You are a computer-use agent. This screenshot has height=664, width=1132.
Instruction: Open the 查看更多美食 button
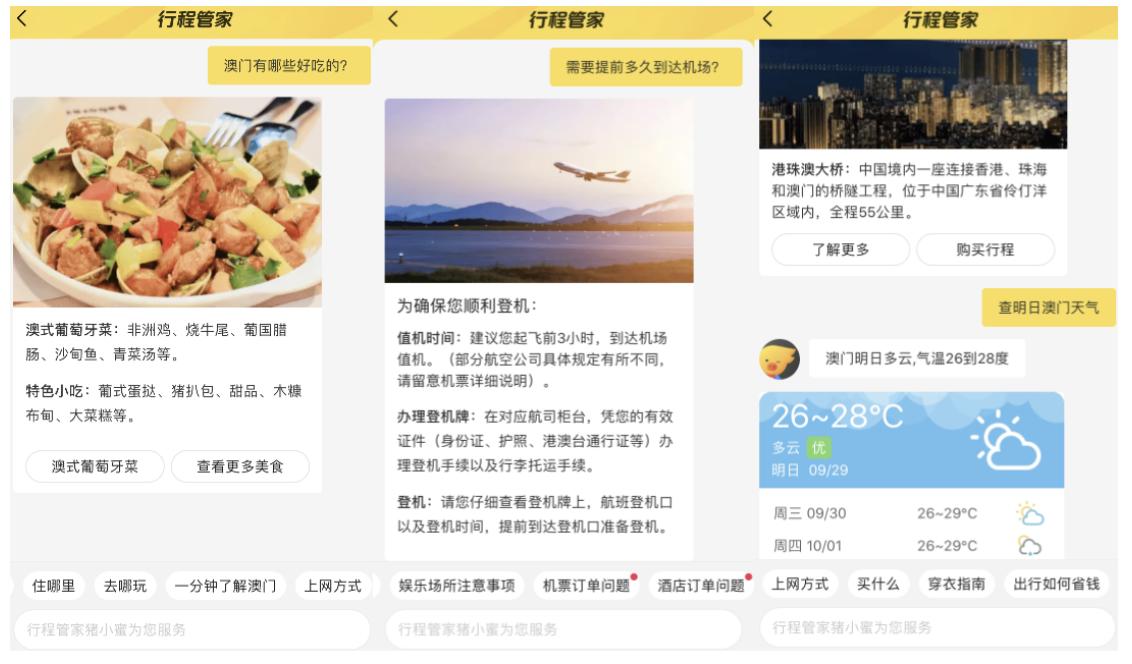tap(240, 466)
